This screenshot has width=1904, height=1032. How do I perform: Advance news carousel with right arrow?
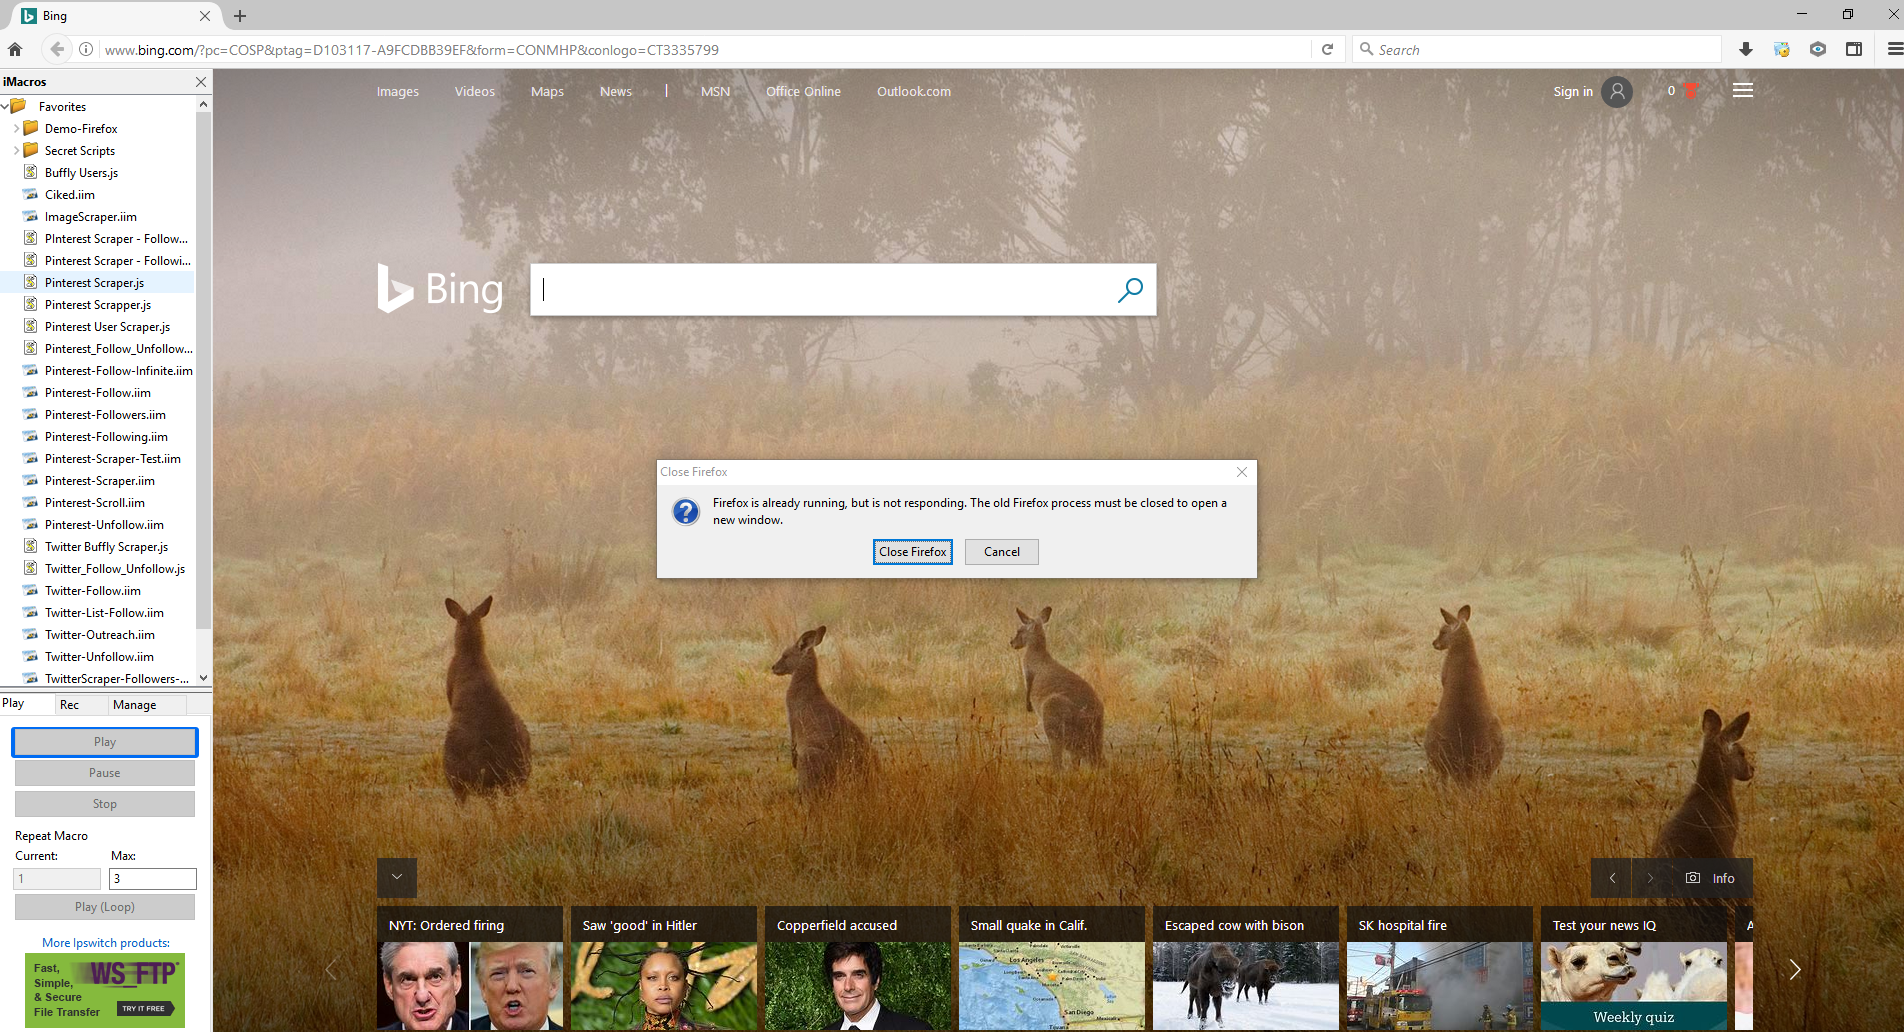[x=1795, y=969]
